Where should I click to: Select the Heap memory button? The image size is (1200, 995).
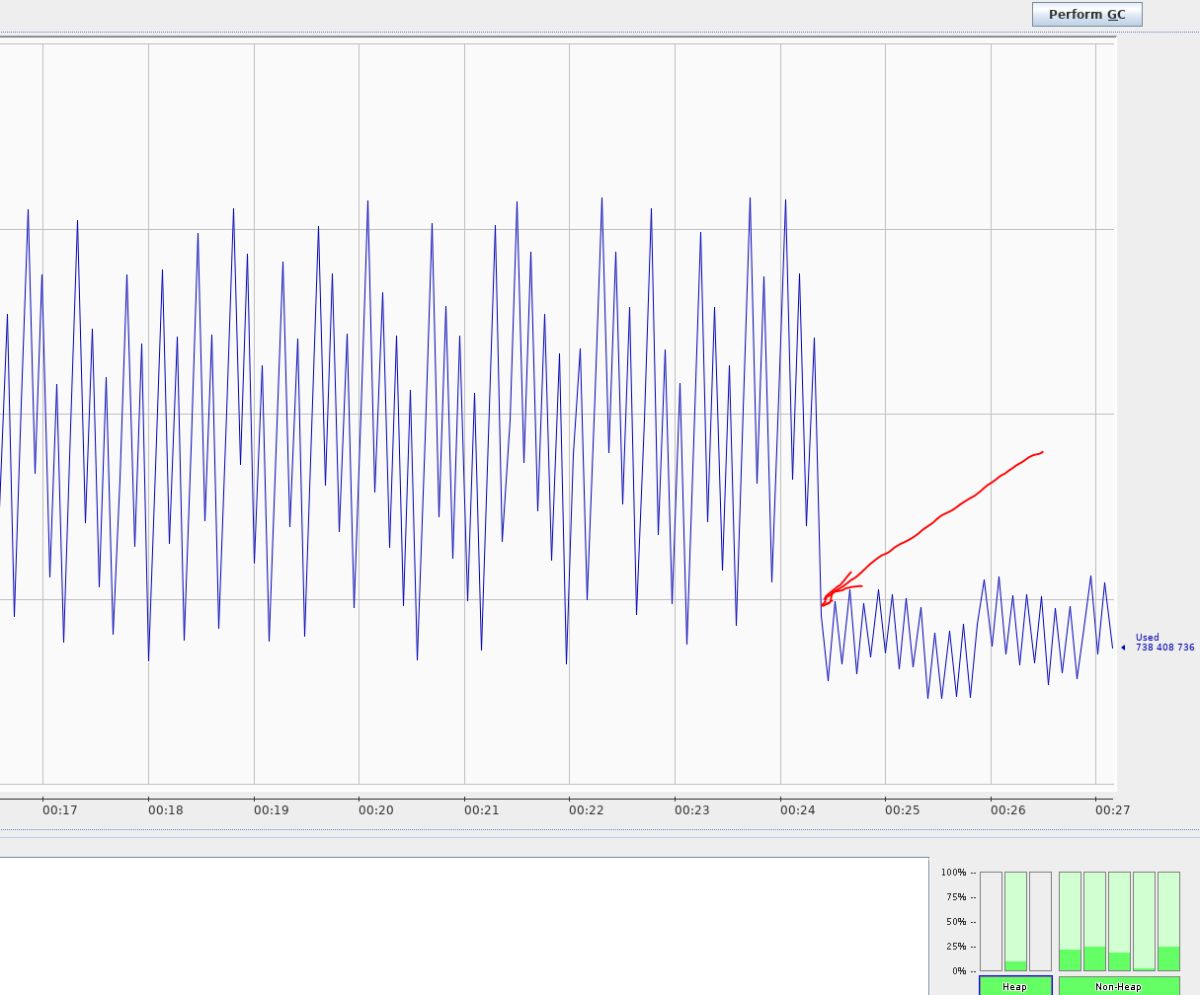click(1015, 986)
